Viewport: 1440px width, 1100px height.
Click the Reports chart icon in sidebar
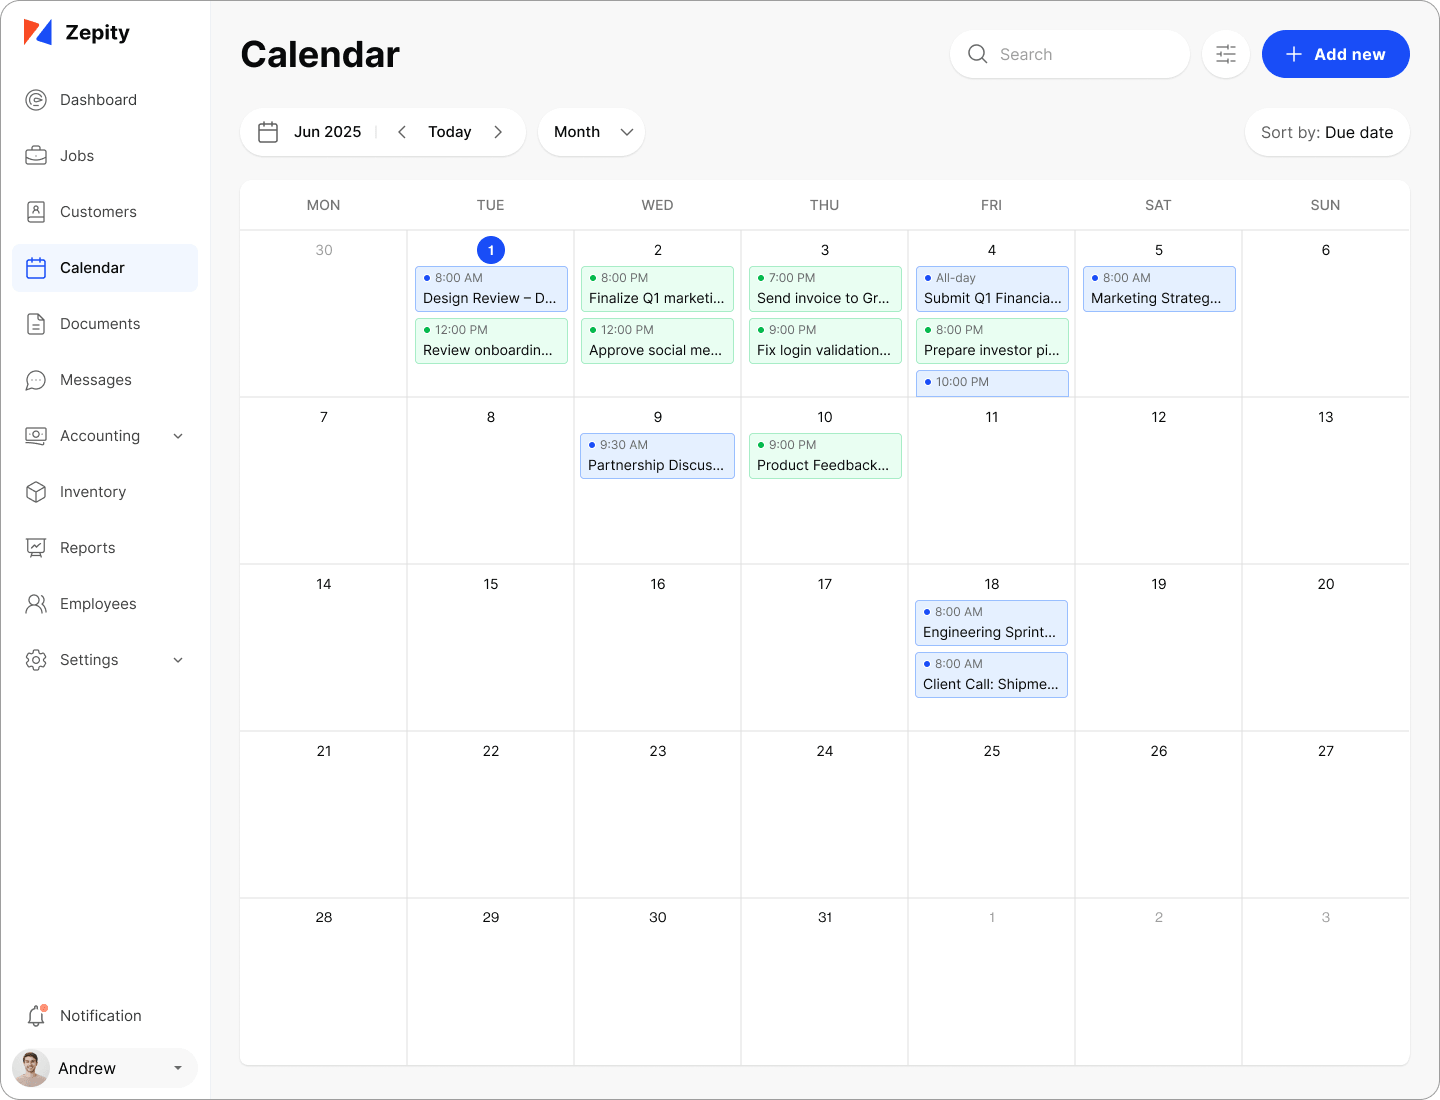pos(36,548)
